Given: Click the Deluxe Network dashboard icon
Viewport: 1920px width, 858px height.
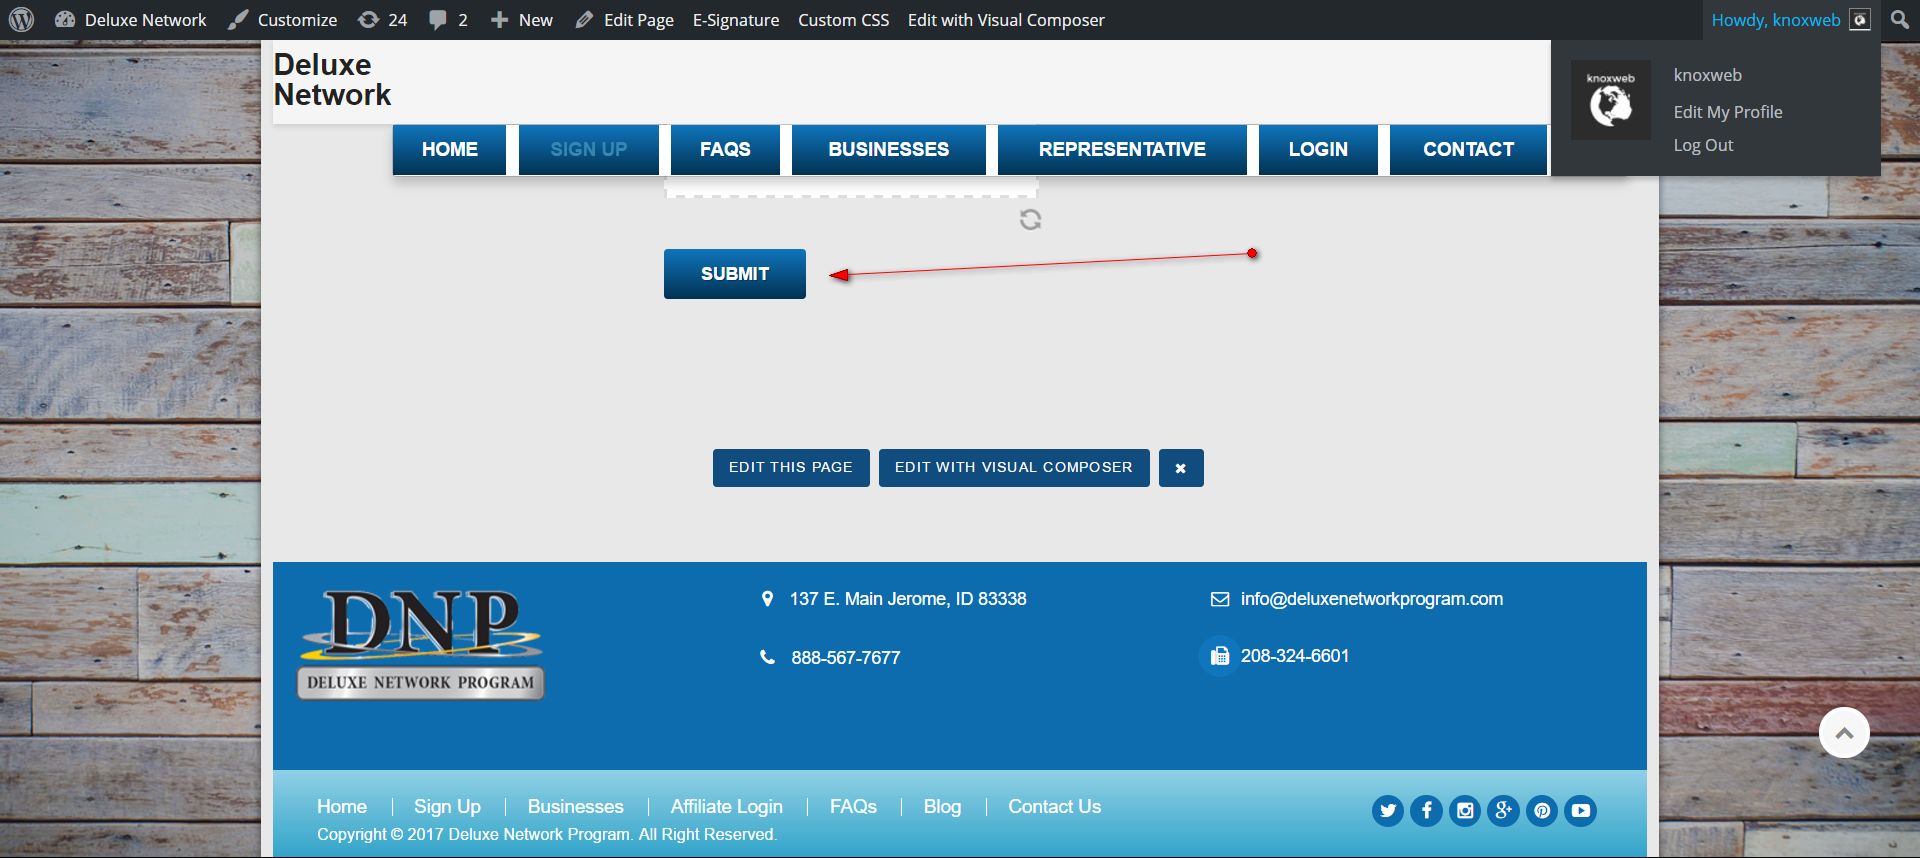Looking at the screenshot, I should pos(65,20).
